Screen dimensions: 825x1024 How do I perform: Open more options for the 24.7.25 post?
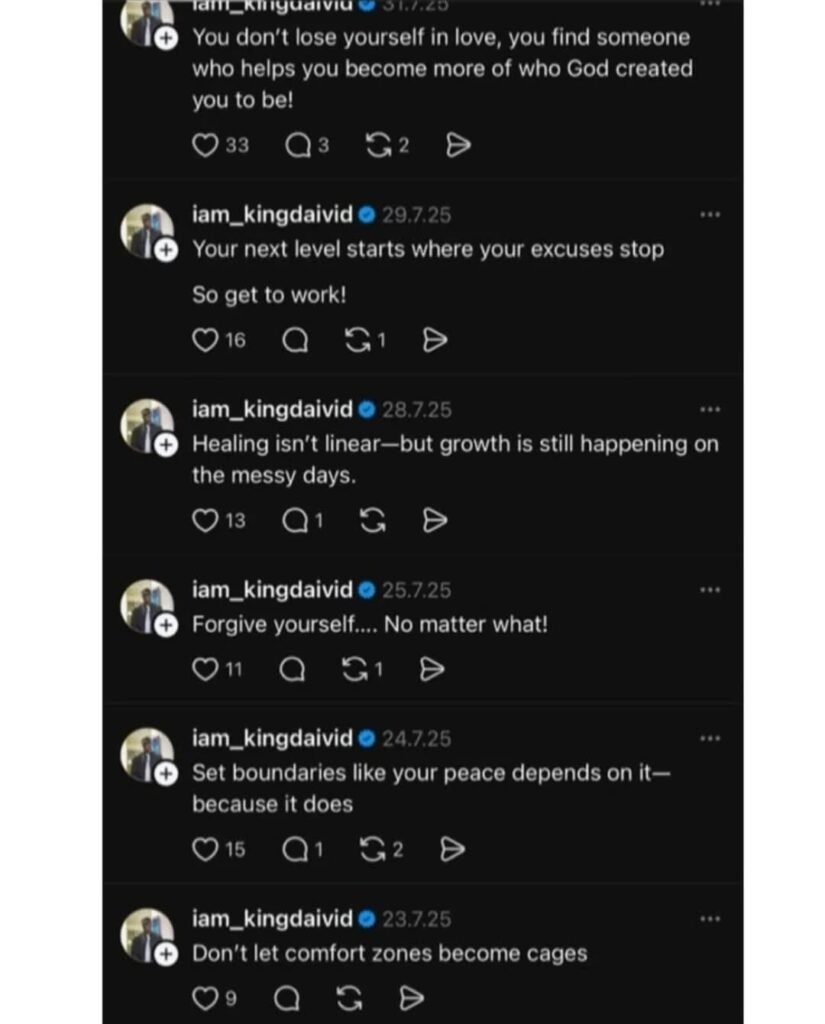(710, 738)
